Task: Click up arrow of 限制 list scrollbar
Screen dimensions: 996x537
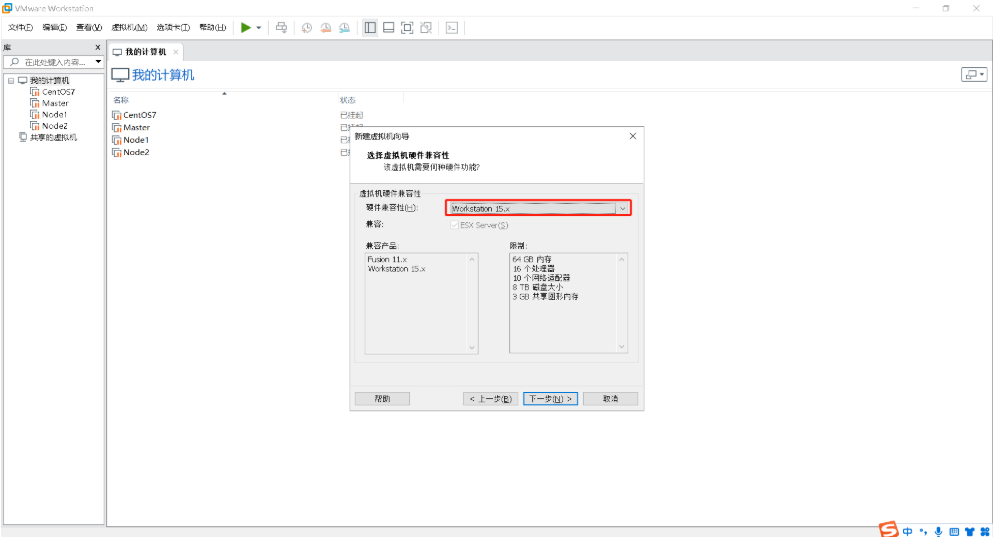Action: coord(622,259)
